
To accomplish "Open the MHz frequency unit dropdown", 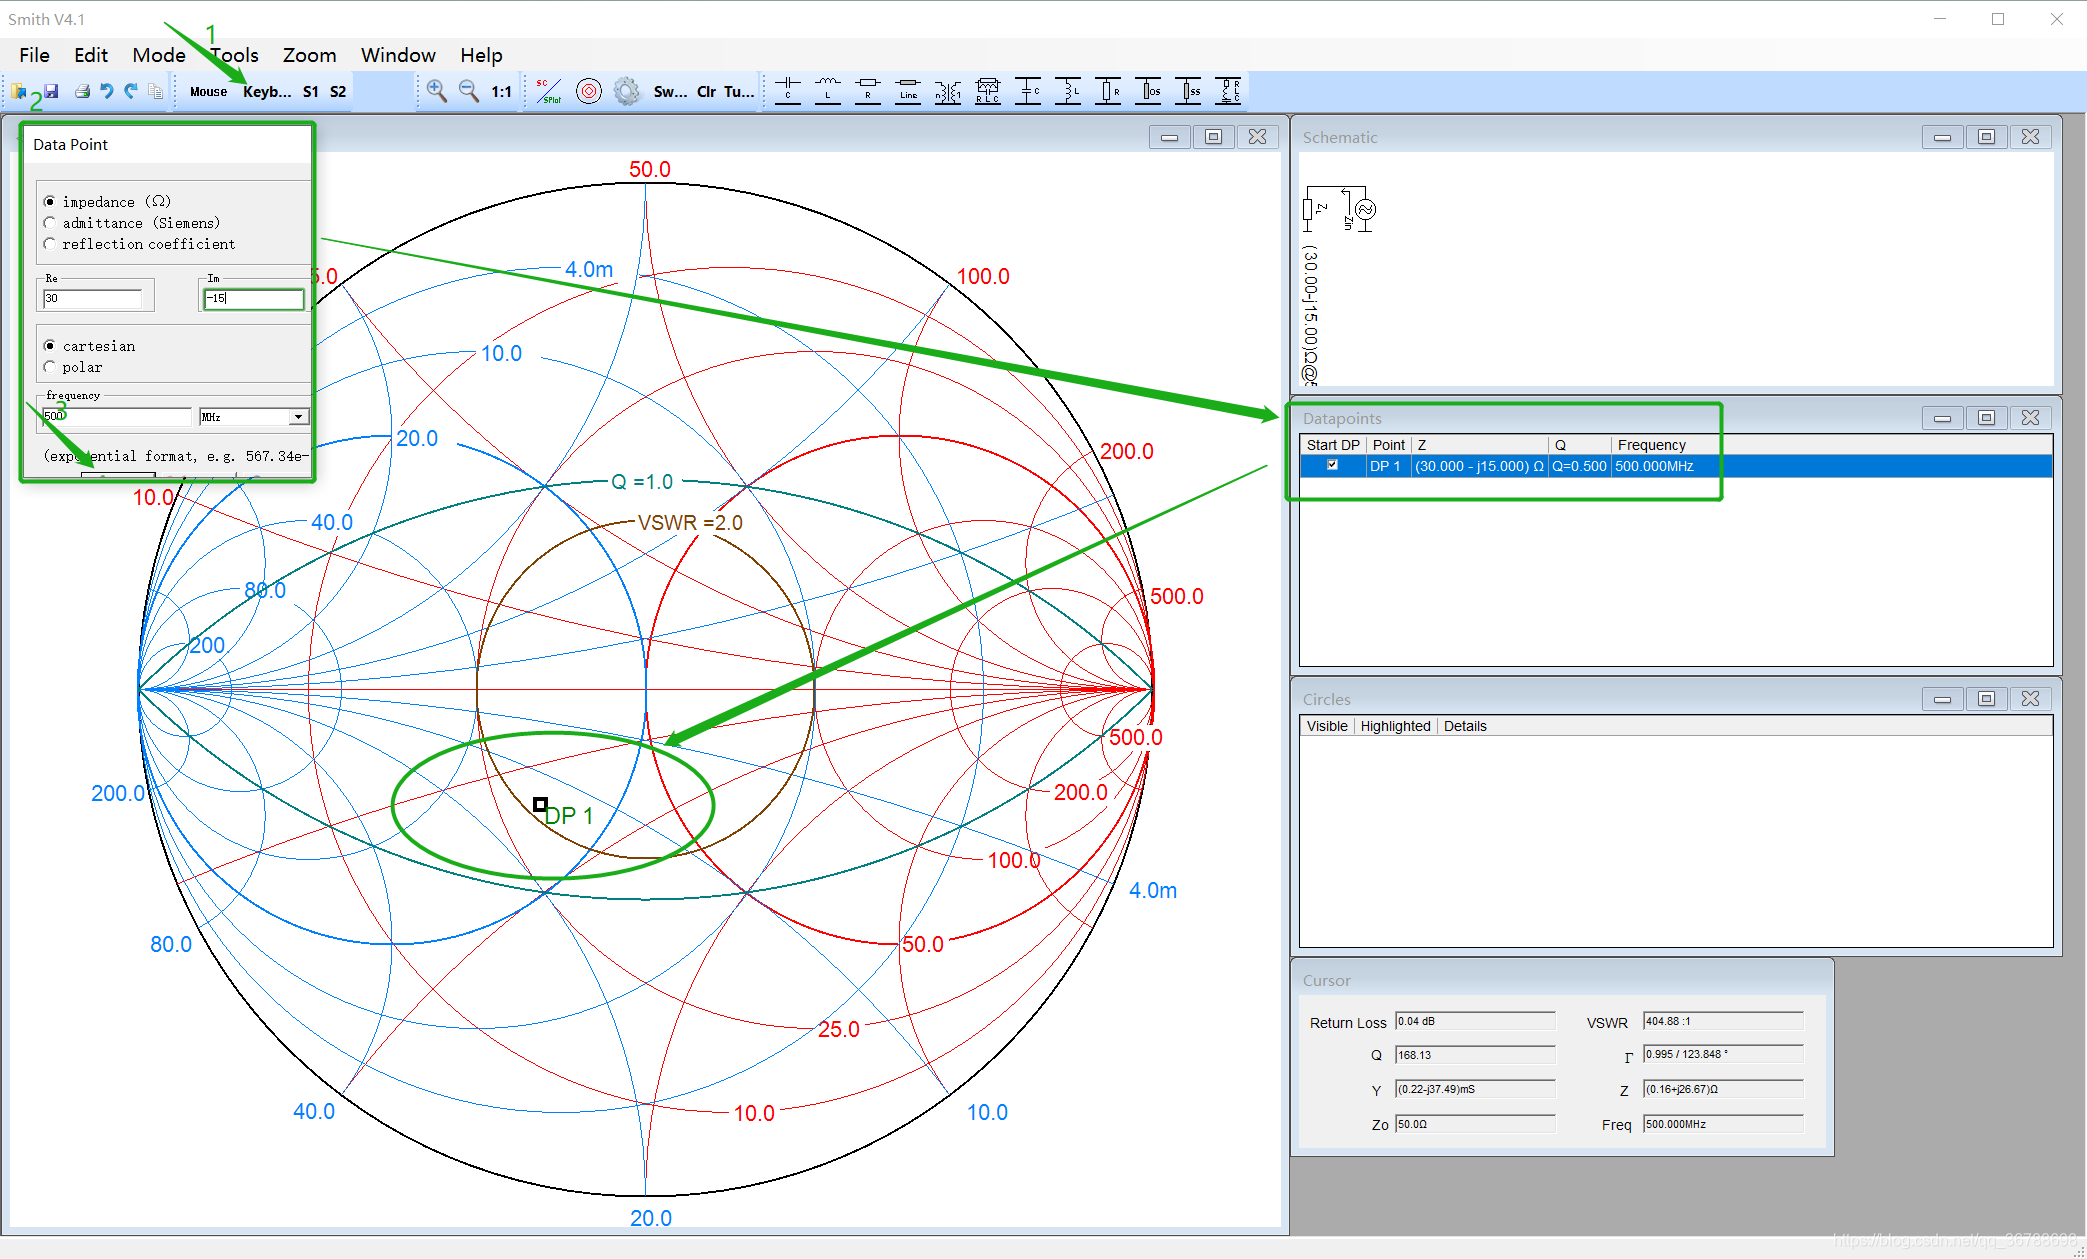I will (298, 416).
